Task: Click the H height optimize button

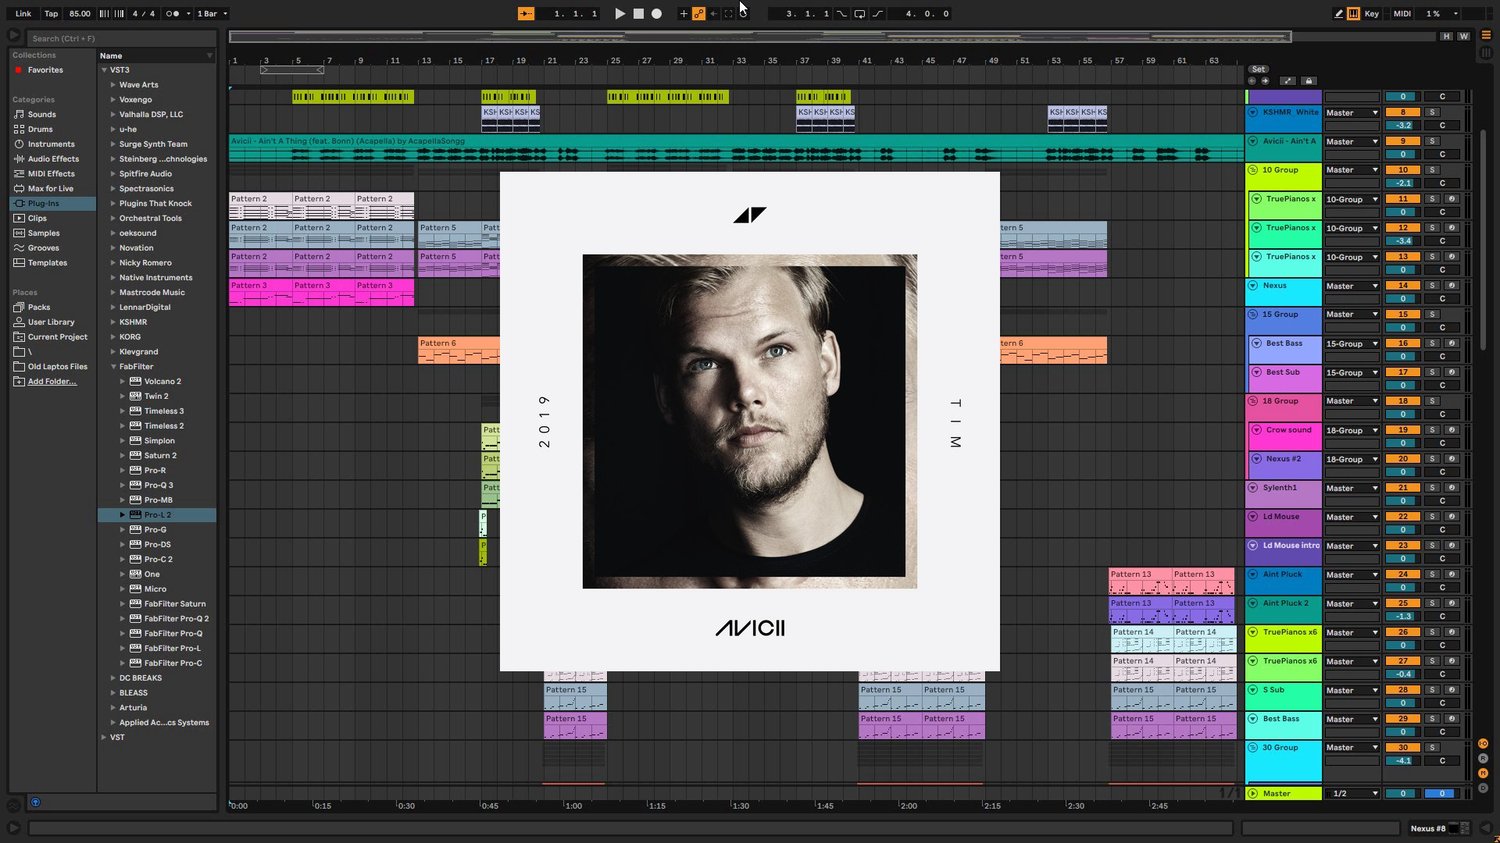Action: point(1446,37)
